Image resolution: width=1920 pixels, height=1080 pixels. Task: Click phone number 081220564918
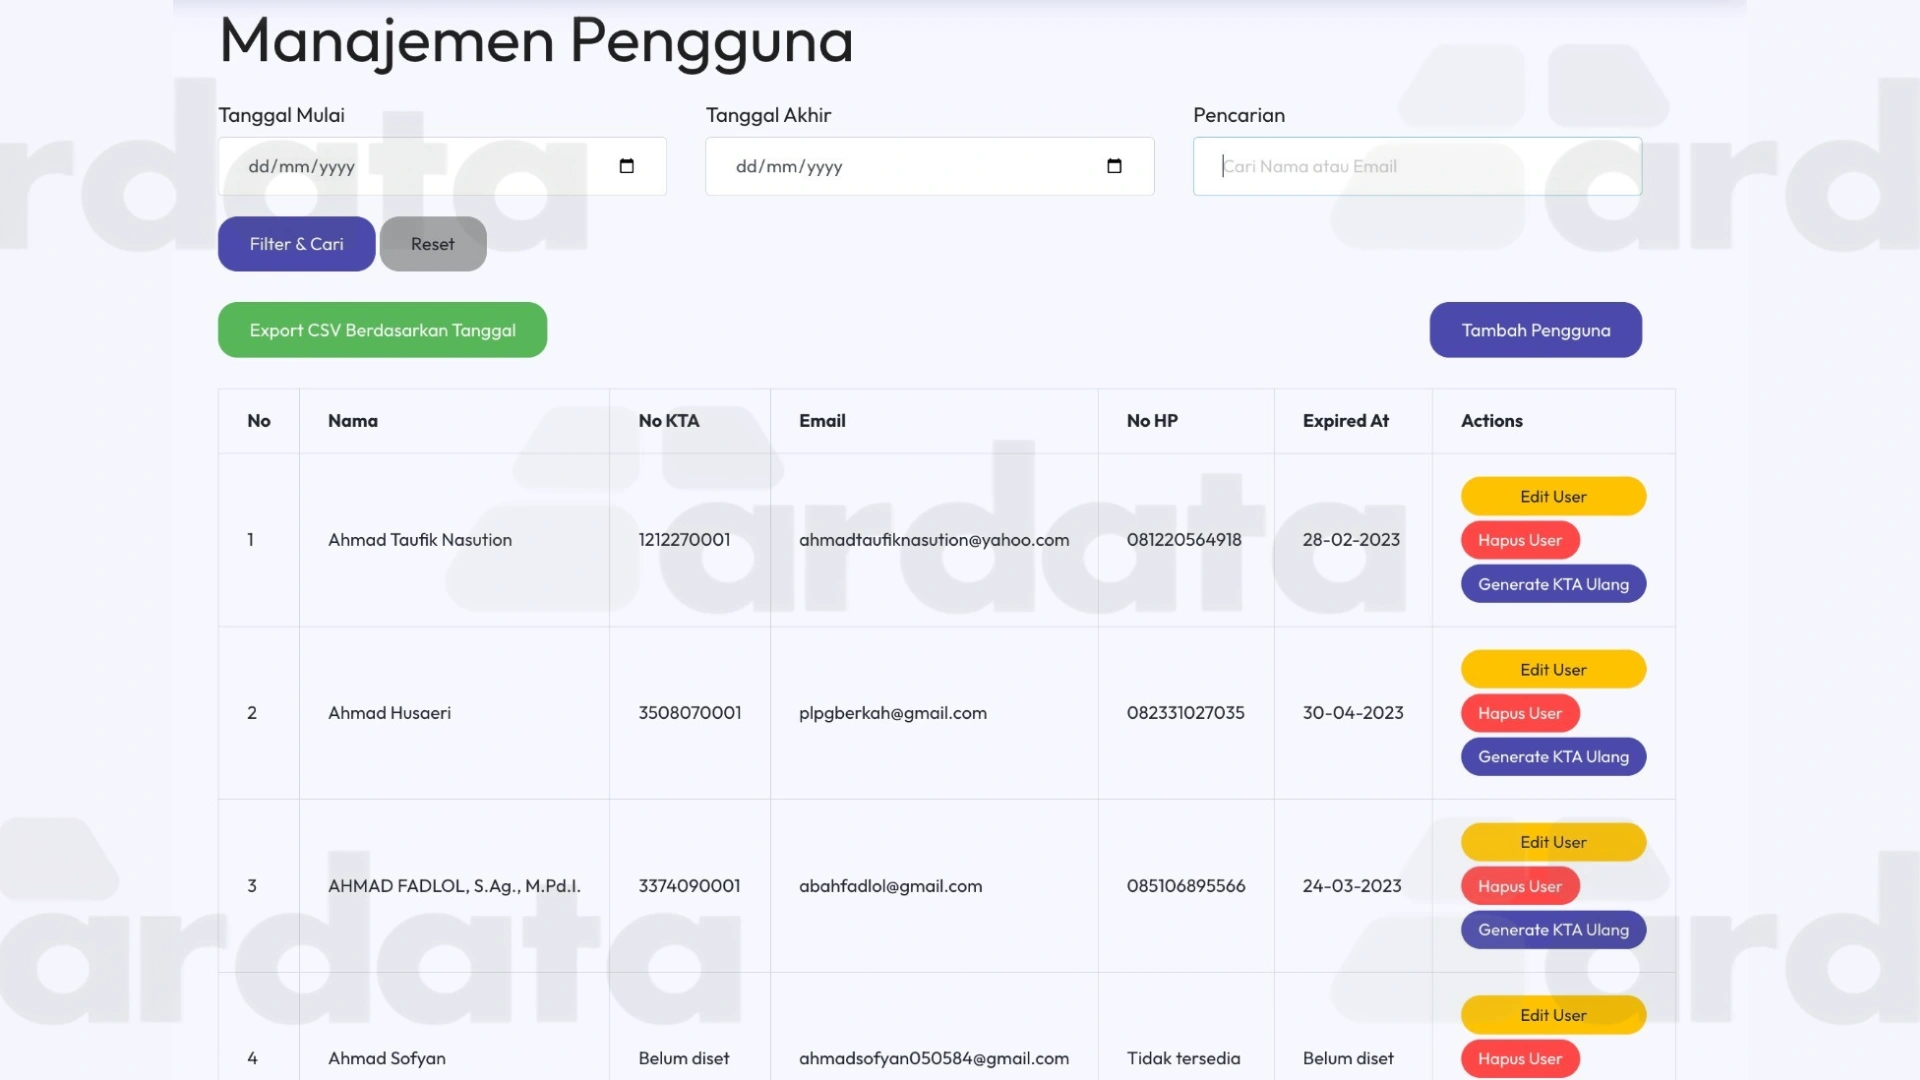(x=1184, y=540)
